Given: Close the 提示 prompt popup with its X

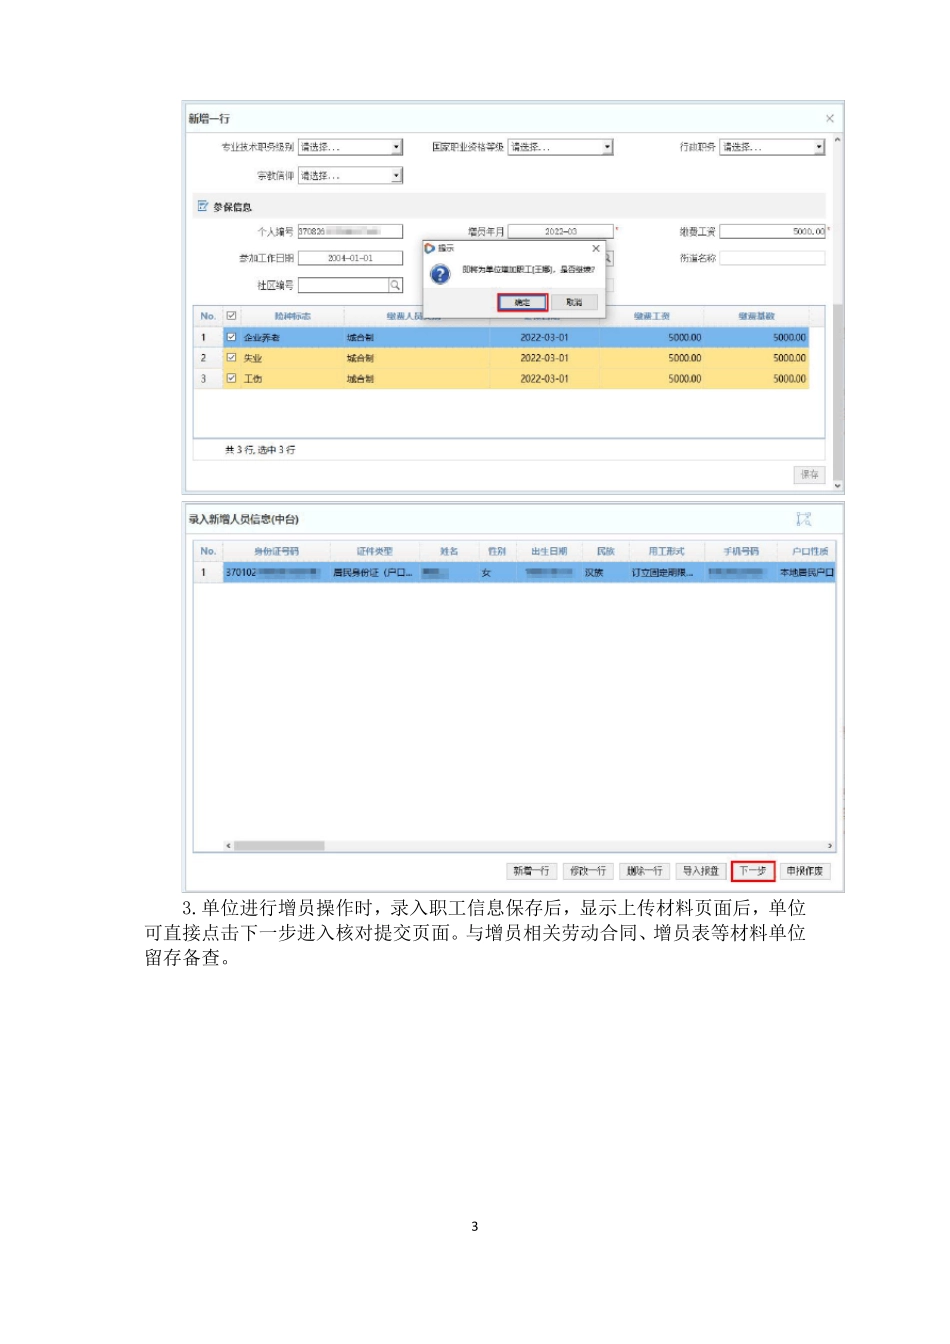Looking at the screenshot, I should [x=596, y=248].
